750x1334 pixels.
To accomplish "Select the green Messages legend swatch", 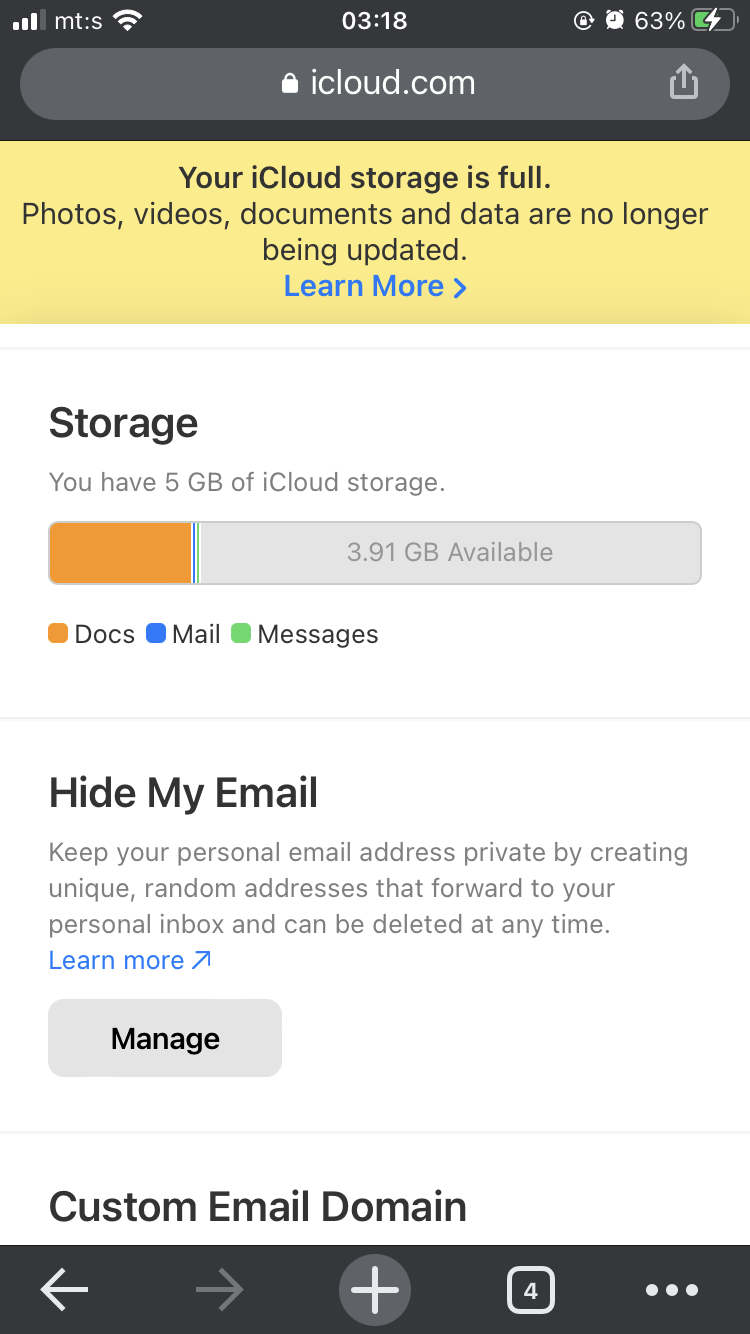I will pyautogui.click(x=243, y=633).
